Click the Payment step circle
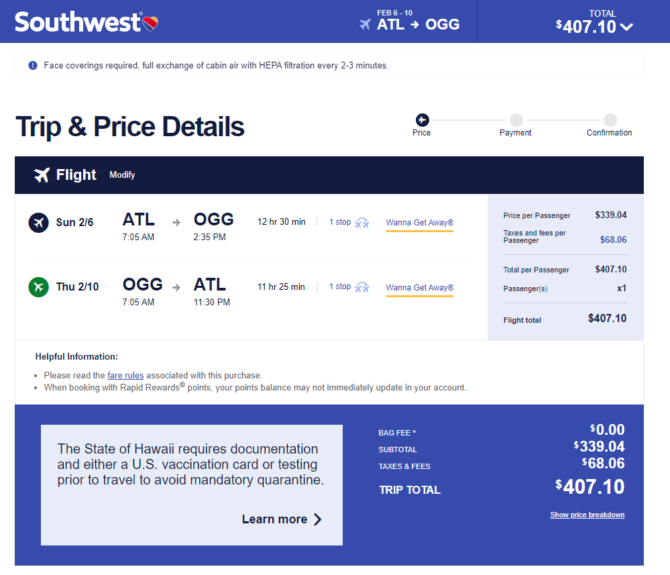The height and width of the screenshot is (575, 670). 516,120
